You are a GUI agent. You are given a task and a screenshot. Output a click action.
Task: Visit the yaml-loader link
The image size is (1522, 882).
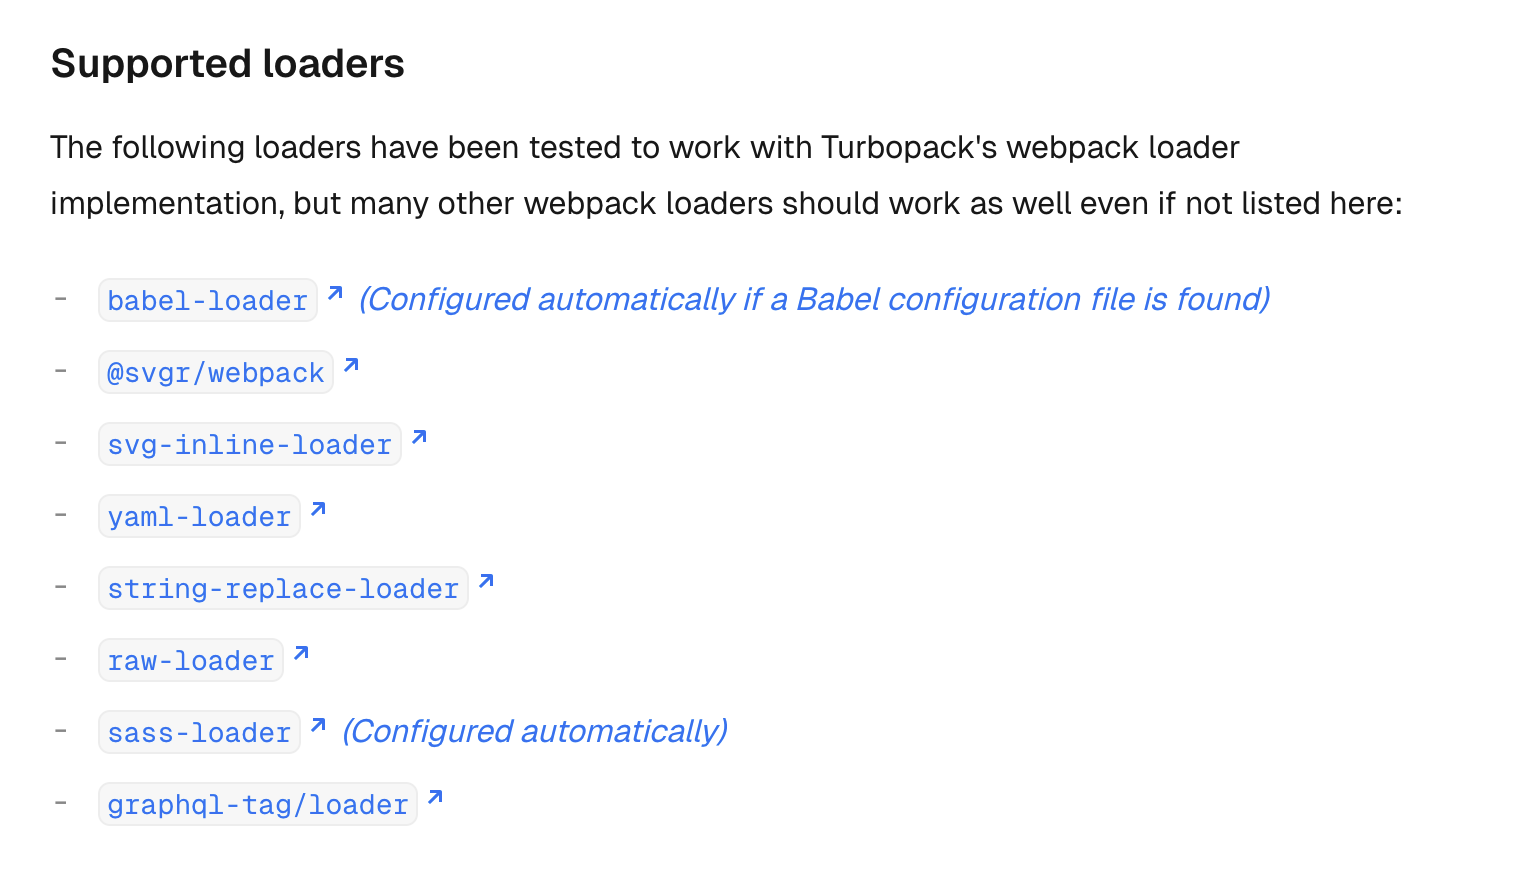point(199,516)
